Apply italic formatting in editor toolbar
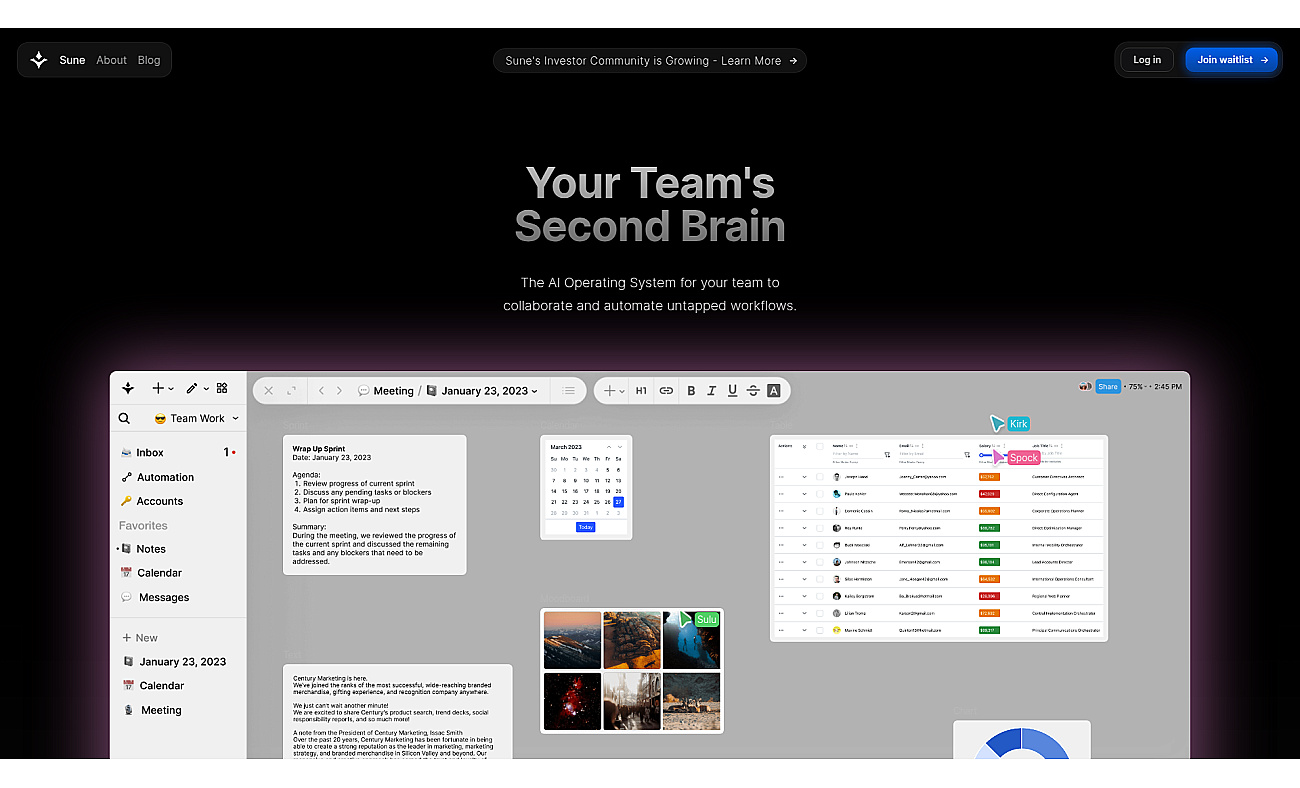 pos(712,391)
